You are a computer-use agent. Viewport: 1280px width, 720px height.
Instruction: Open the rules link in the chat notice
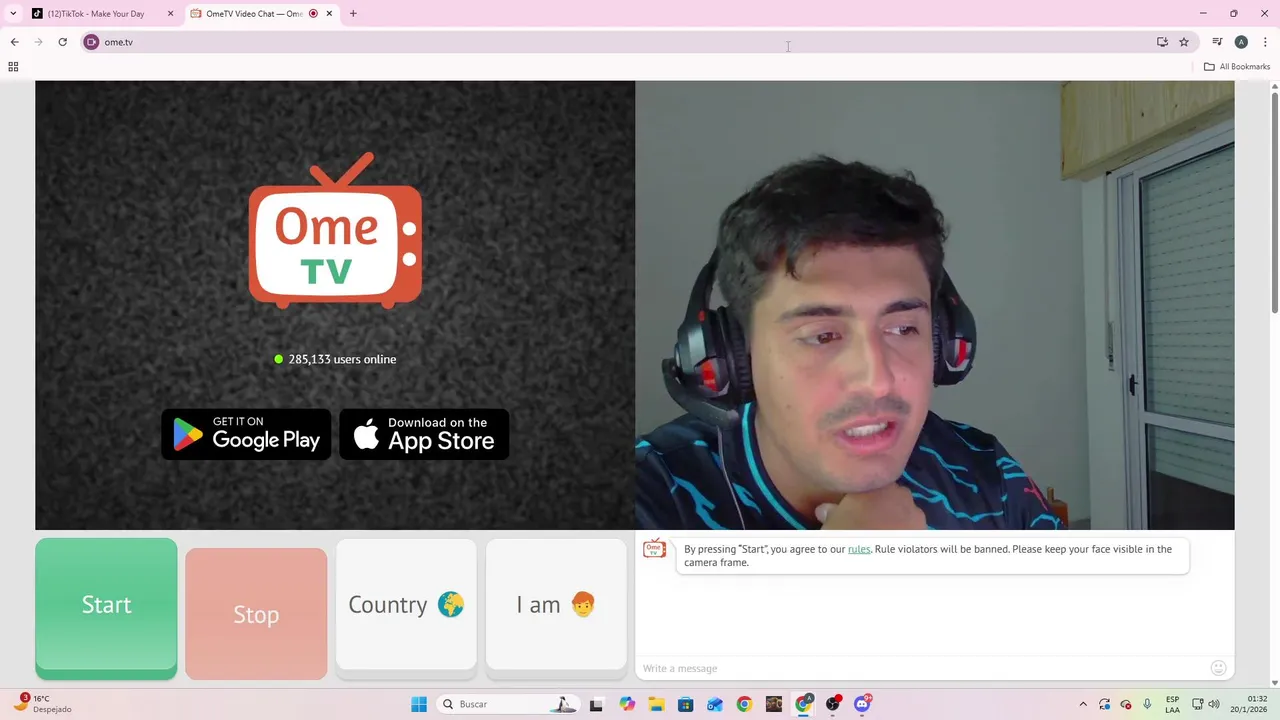click(x=859, y=549)
